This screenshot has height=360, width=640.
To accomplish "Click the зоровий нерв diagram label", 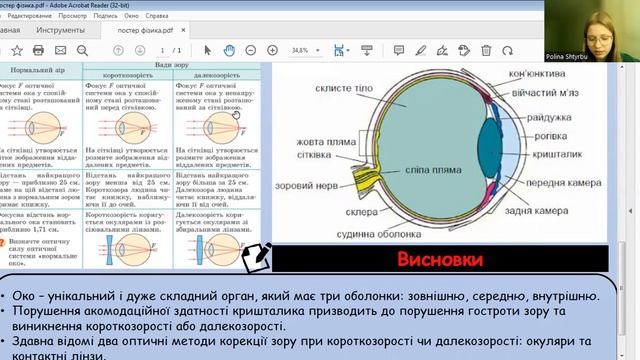I will click(306, 186).
